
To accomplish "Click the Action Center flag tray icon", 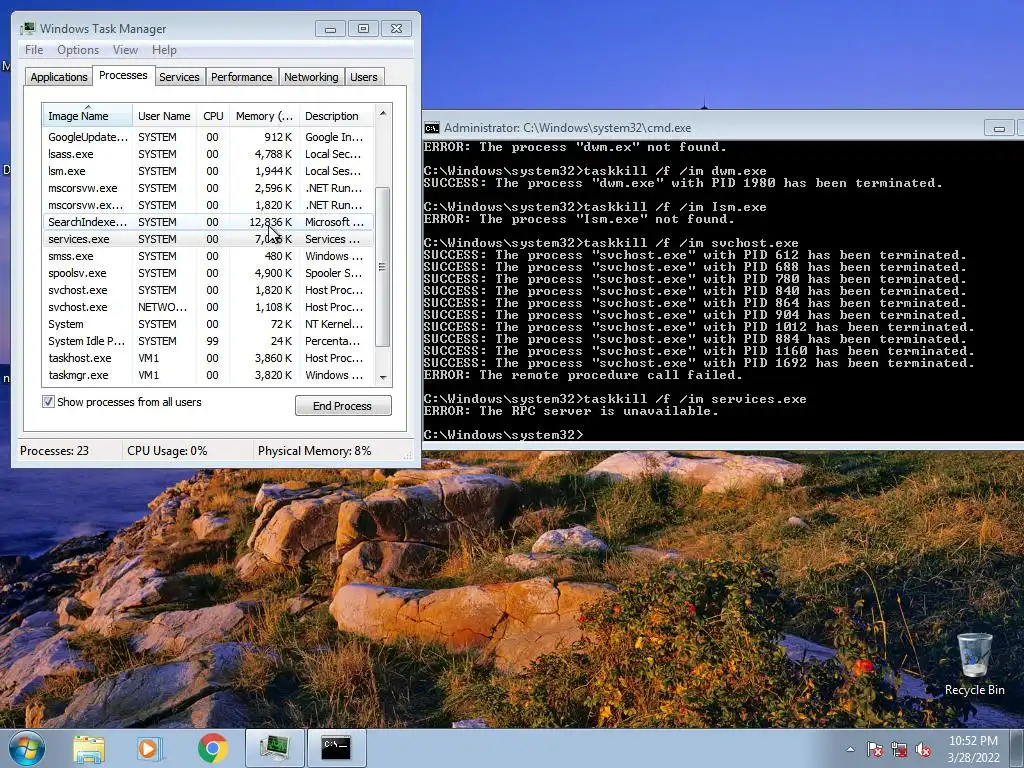I will (875, 749).
